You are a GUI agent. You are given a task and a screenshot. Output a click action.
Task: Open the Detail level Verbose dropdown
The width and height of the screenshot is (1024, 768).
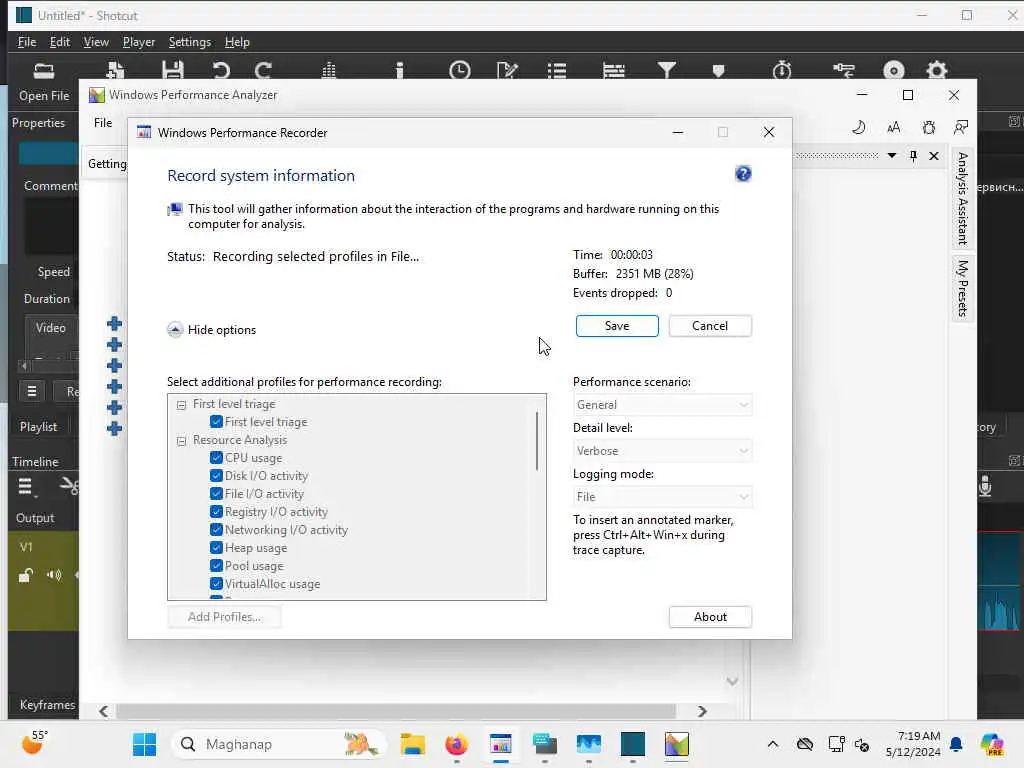point(662,451)
